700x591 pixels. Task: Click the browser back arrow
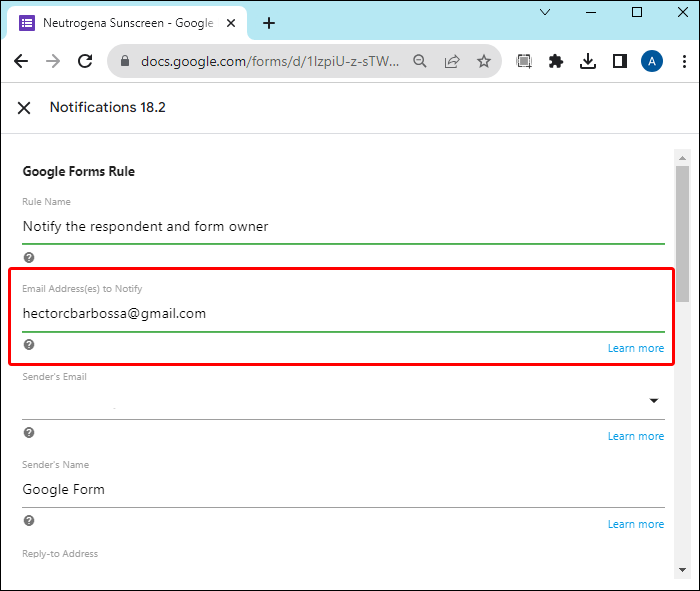point(21,61)
